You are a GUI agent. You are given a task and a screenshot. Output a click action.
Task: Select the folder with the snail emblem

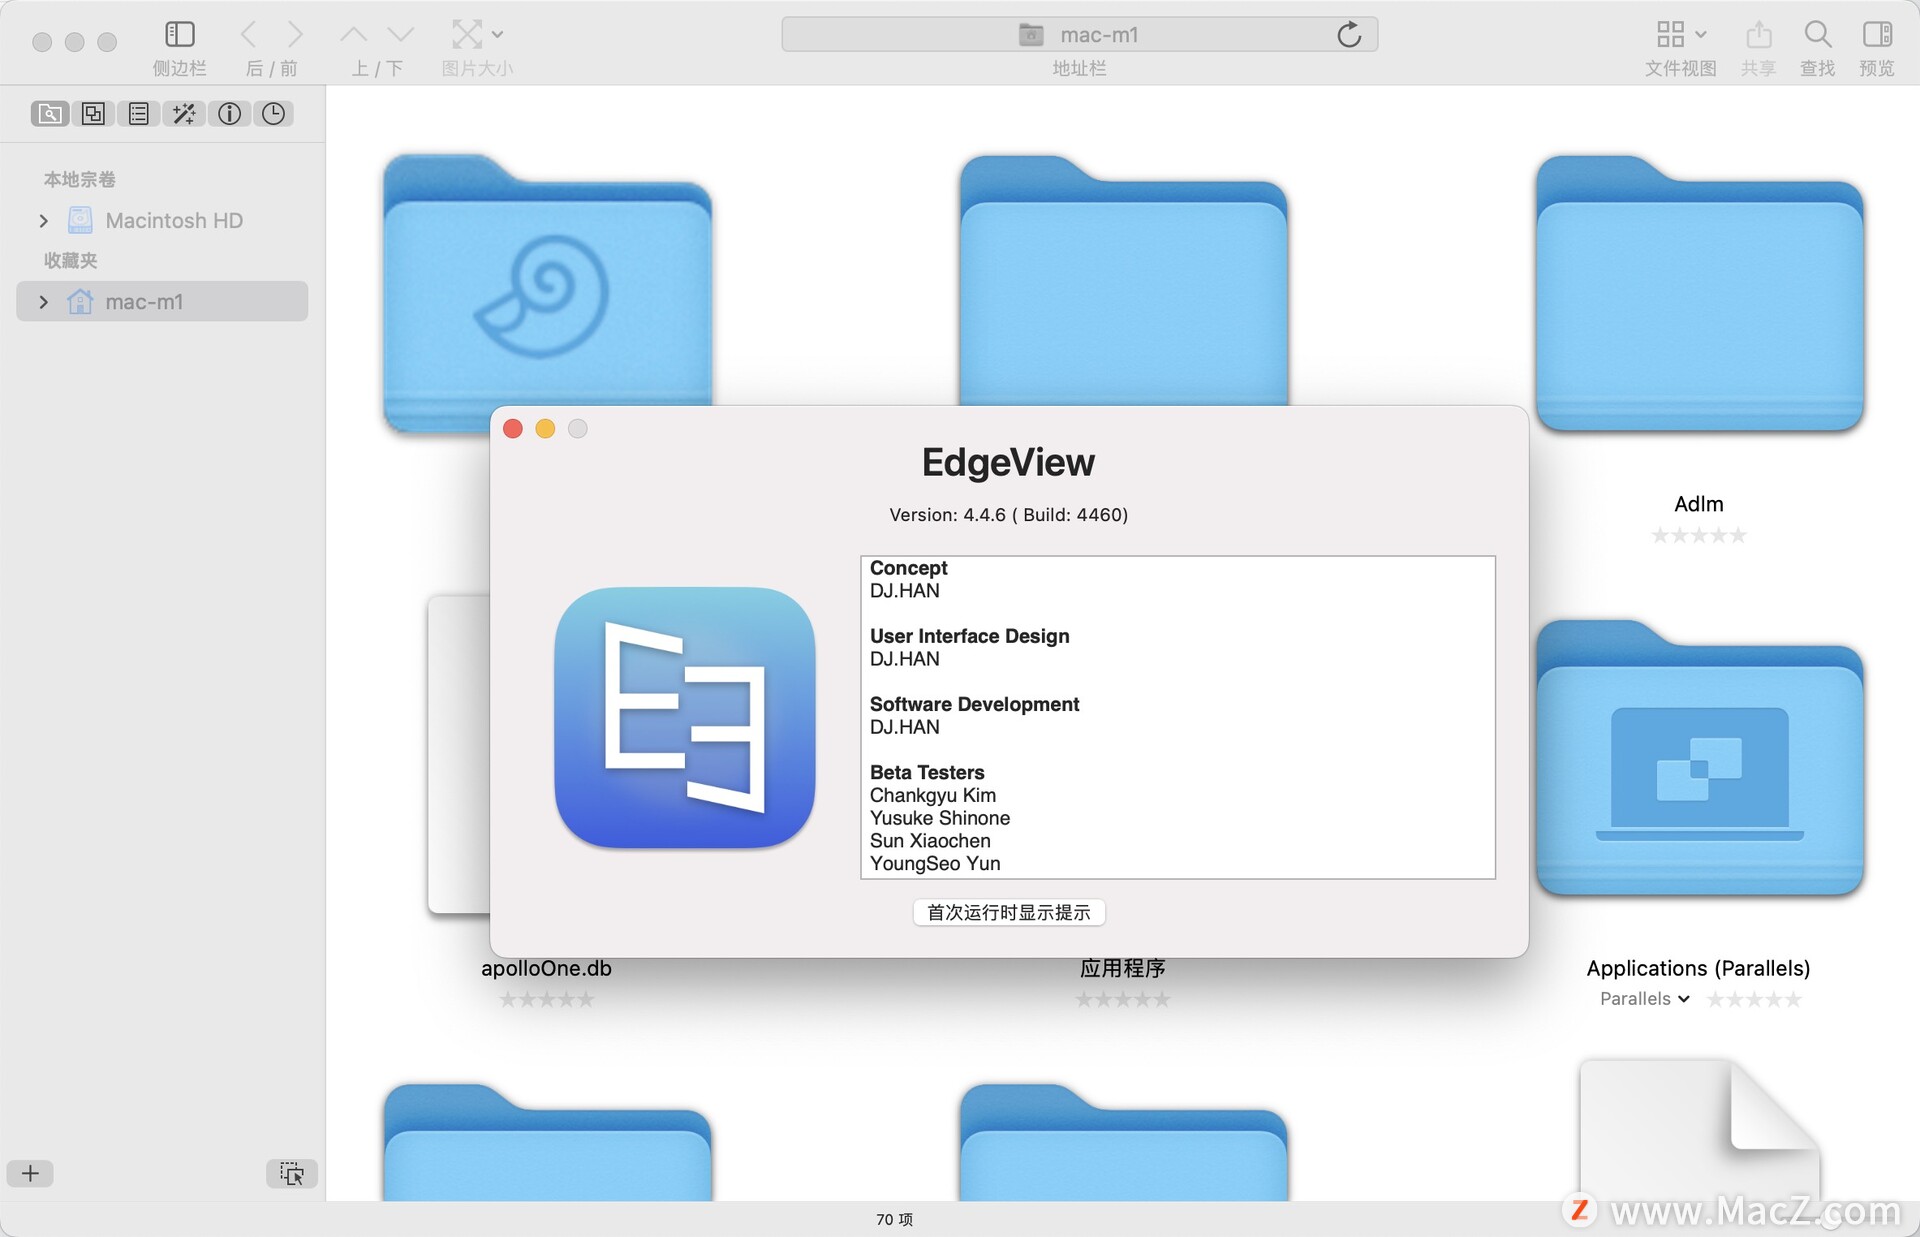(x=547, y=280)
